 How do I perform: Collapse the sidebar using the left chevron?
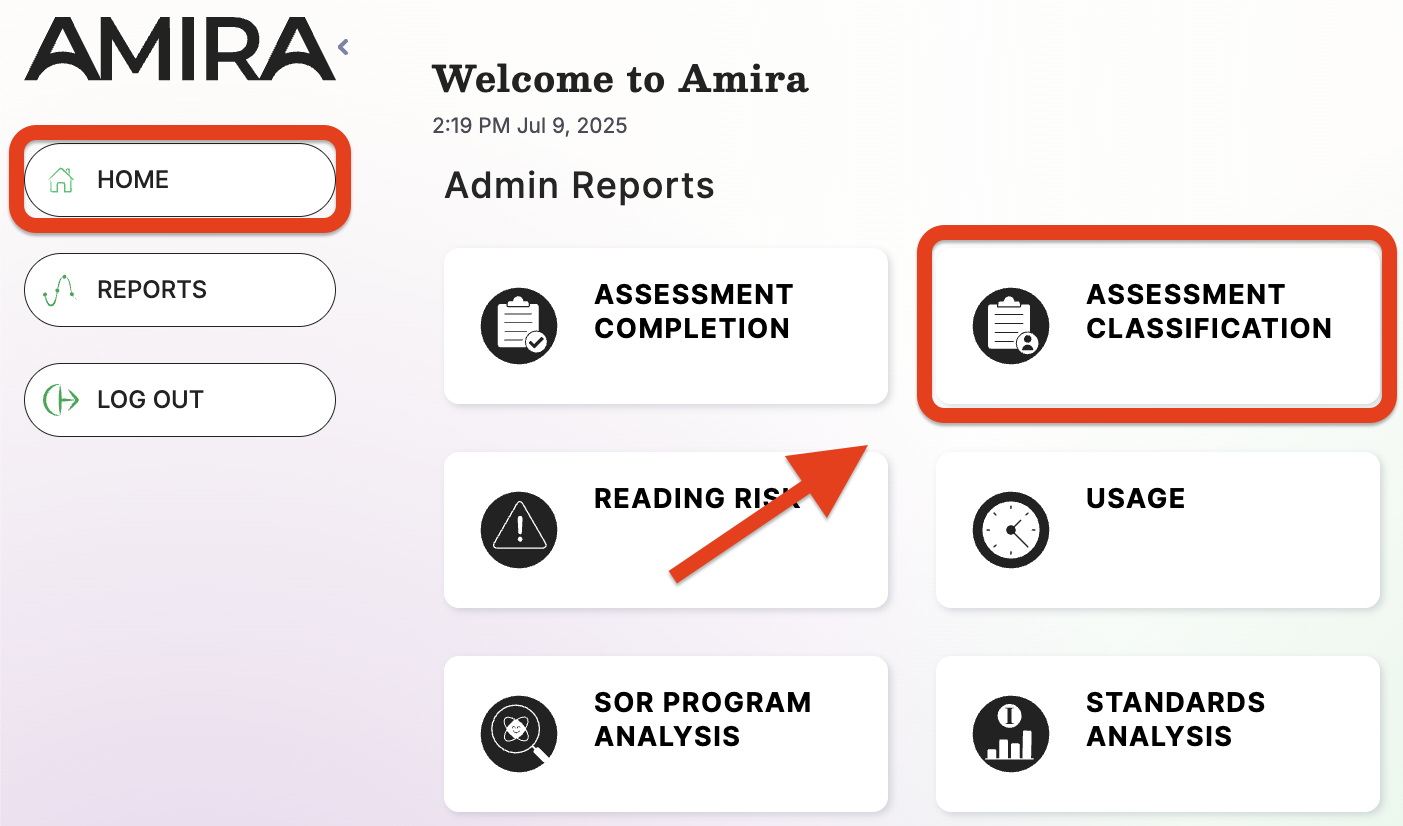[342, 46]
